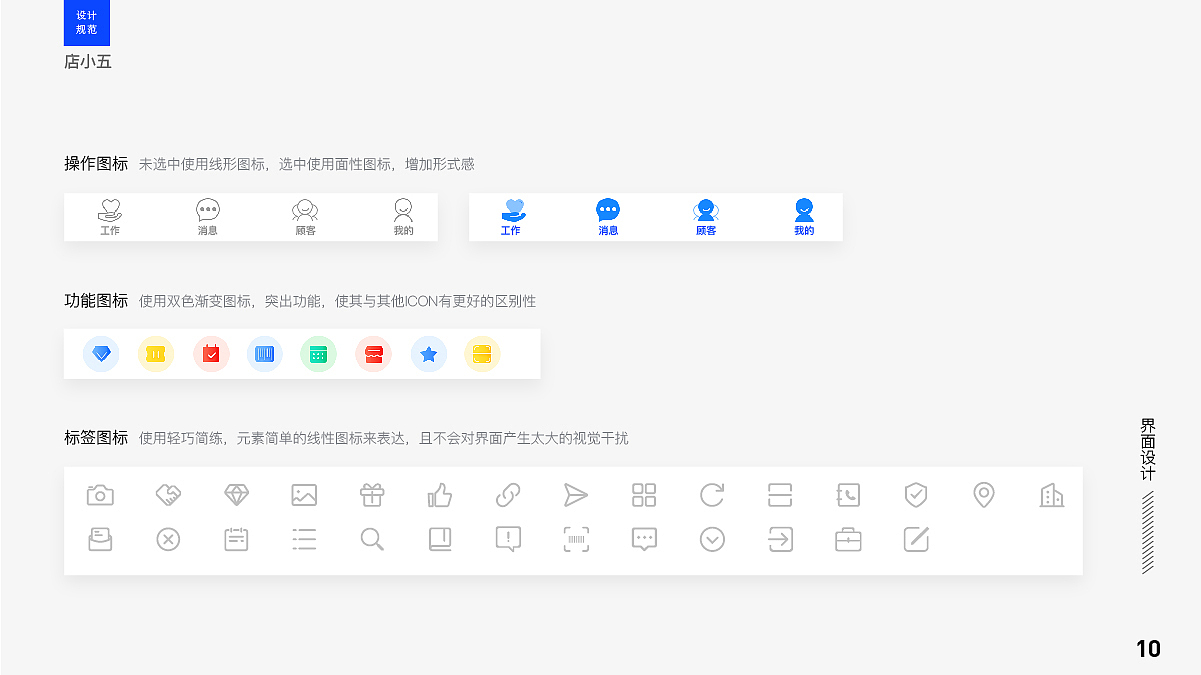The image size is (1201, 675).
Task: Open the unselected gray 工作 tab
Action: click(x=110, y=217)
